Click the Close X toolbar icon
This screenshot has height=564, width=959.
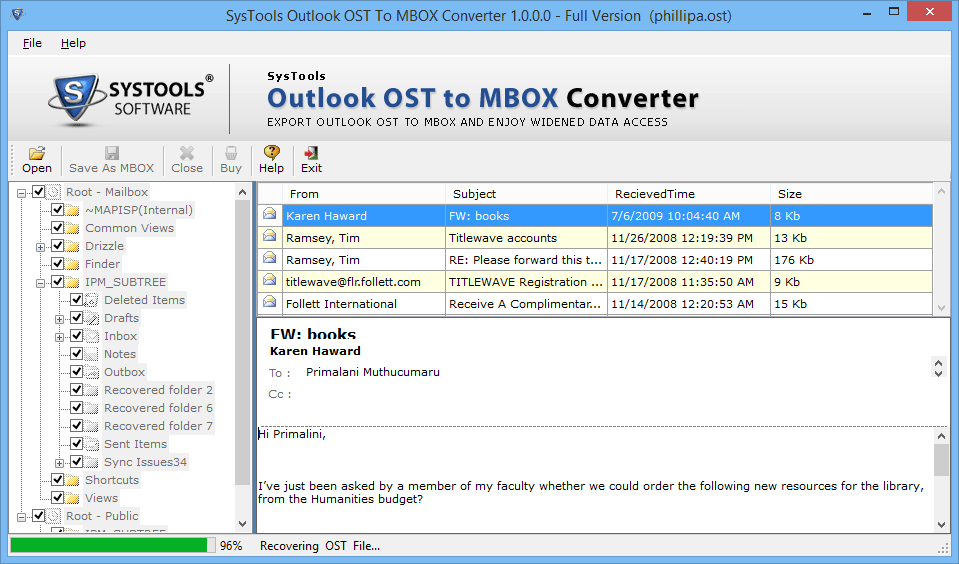tap(187, 152)
